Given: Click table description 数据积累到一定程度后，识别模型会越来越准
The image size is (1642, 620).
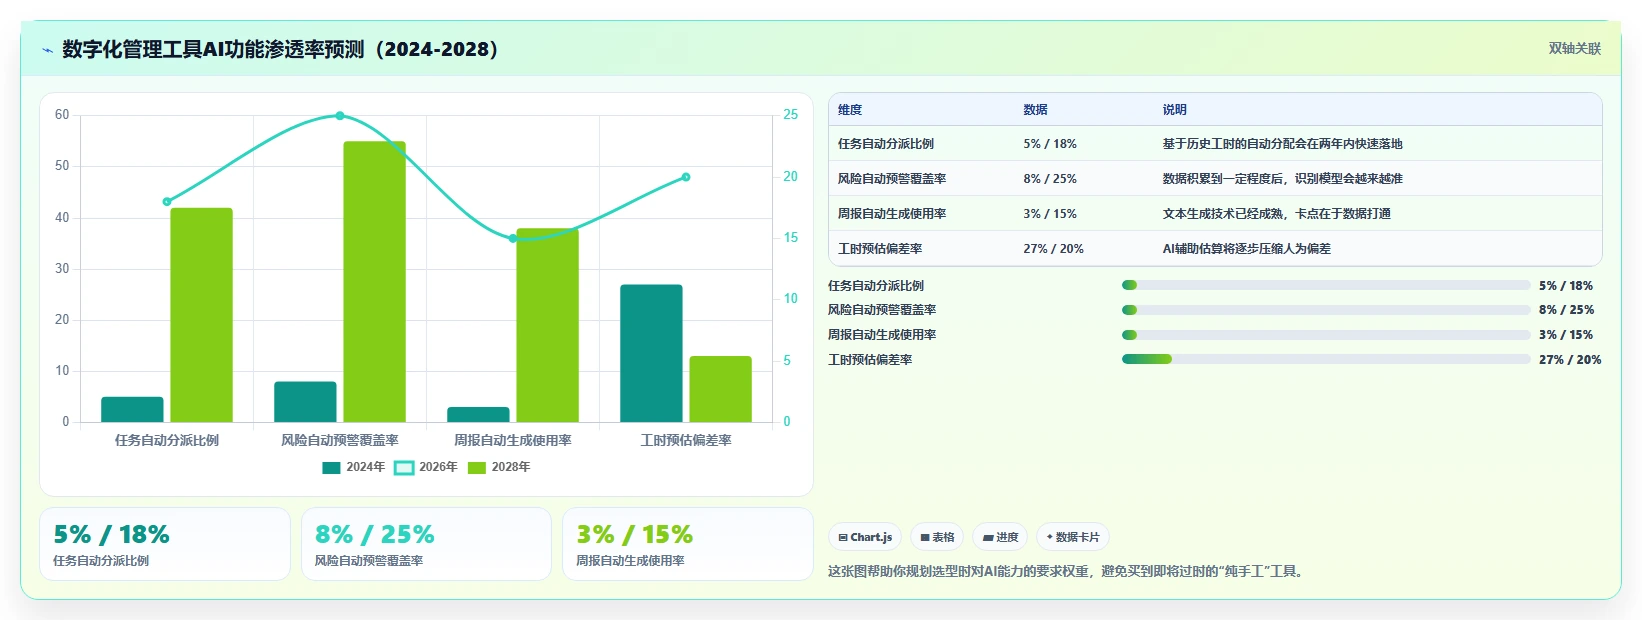Looking at the screenshot, I should (1283, 179).
